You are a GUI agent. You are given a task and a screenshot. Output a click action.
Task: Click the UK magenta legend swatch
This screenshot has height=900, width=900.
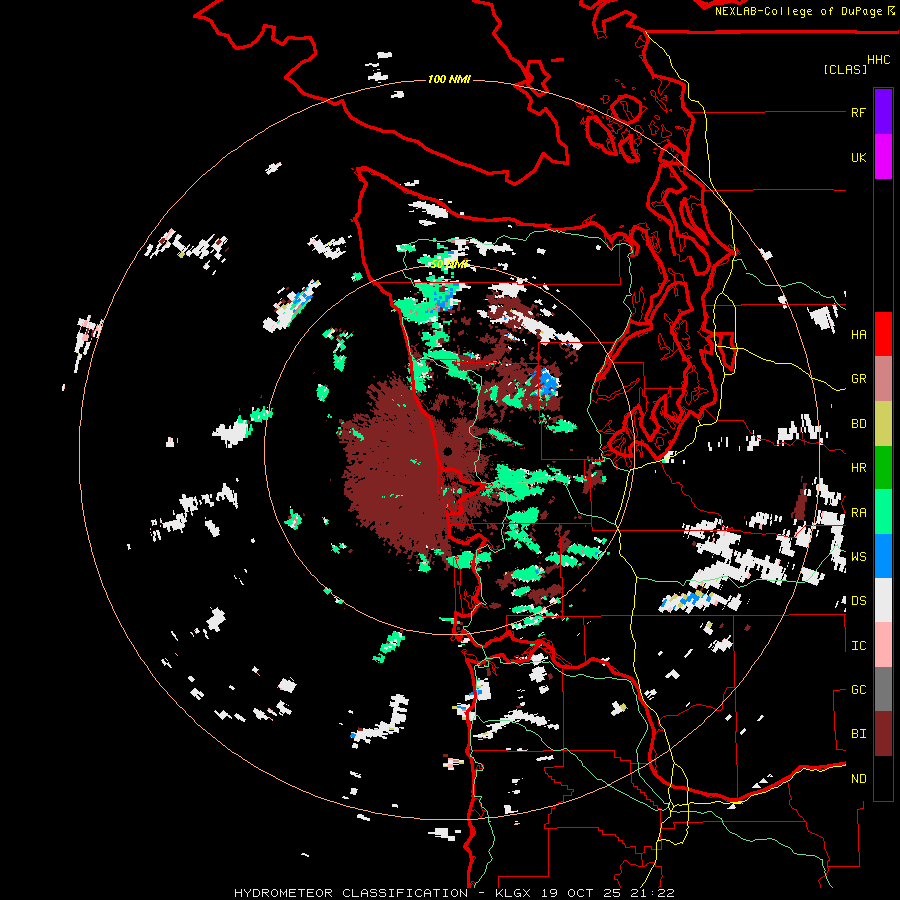click(x=883, y=156)
